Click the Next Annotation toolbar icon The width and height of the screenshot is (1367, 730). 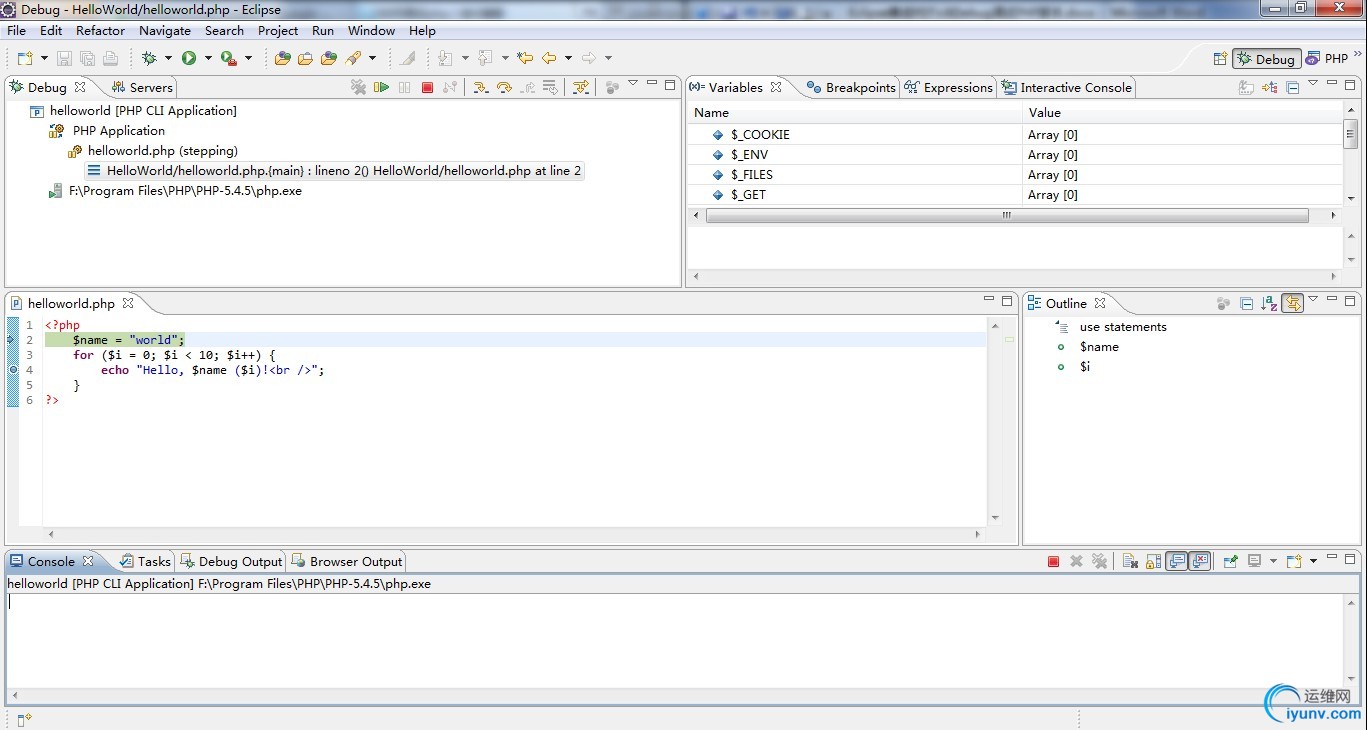(x=445, y=58)
